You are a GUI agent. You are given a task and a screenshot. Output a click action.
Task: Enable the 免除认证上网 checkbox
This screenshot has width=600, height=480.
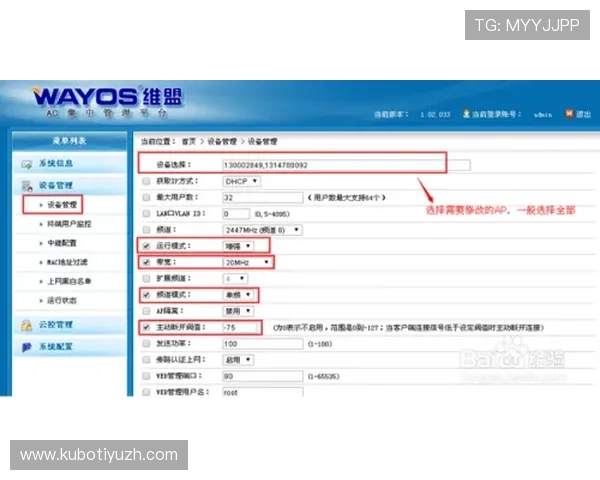point(146,359)
